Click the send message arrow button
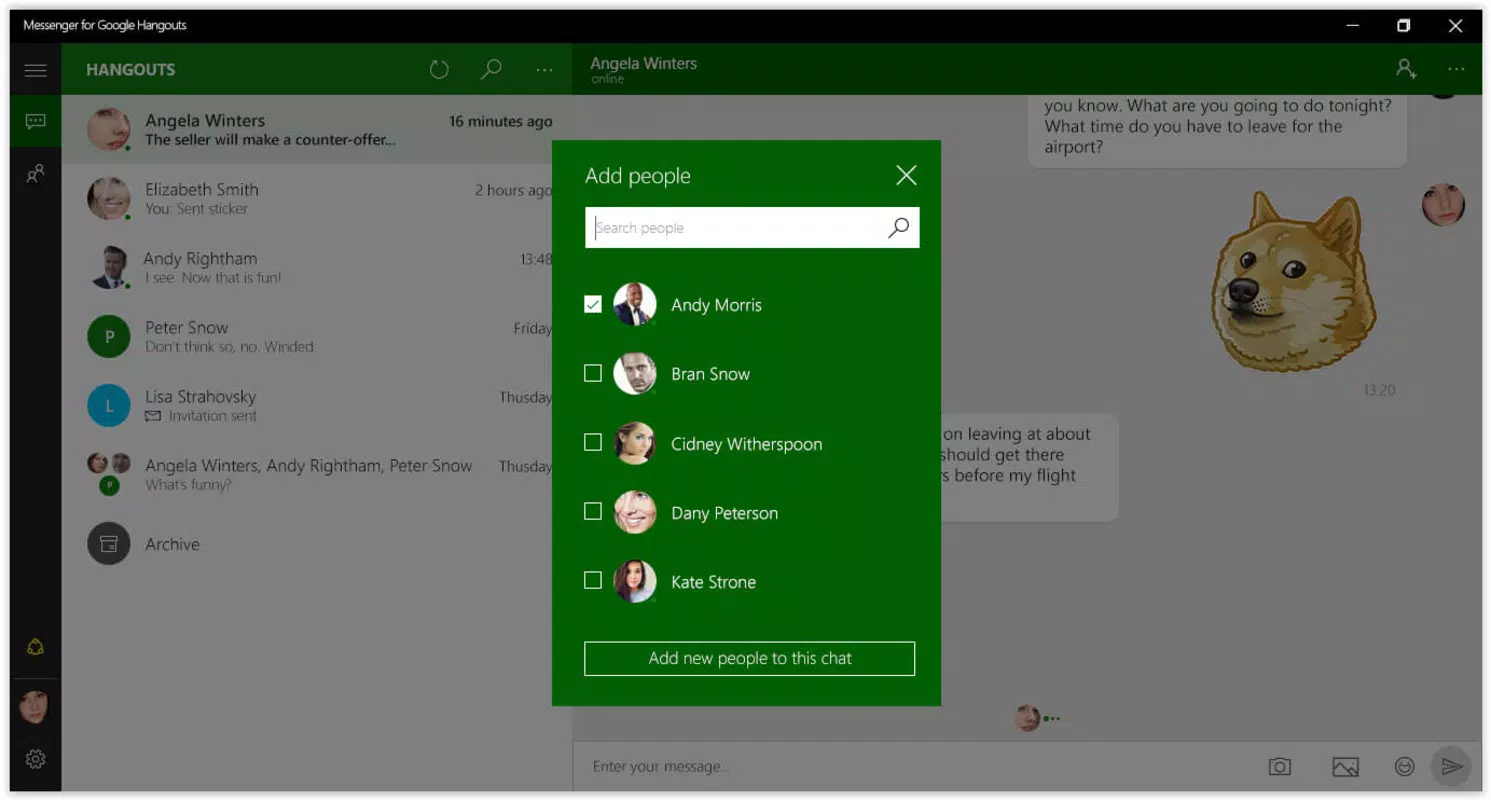 (x=1451, y=767)
